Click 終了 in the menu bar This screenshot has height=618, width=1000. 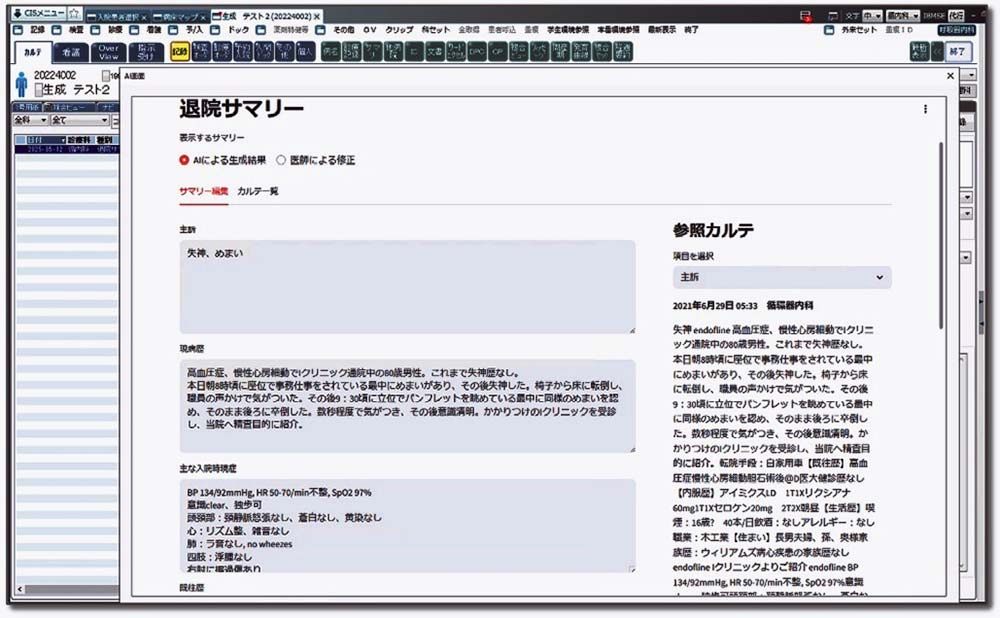tap(691, 30)
